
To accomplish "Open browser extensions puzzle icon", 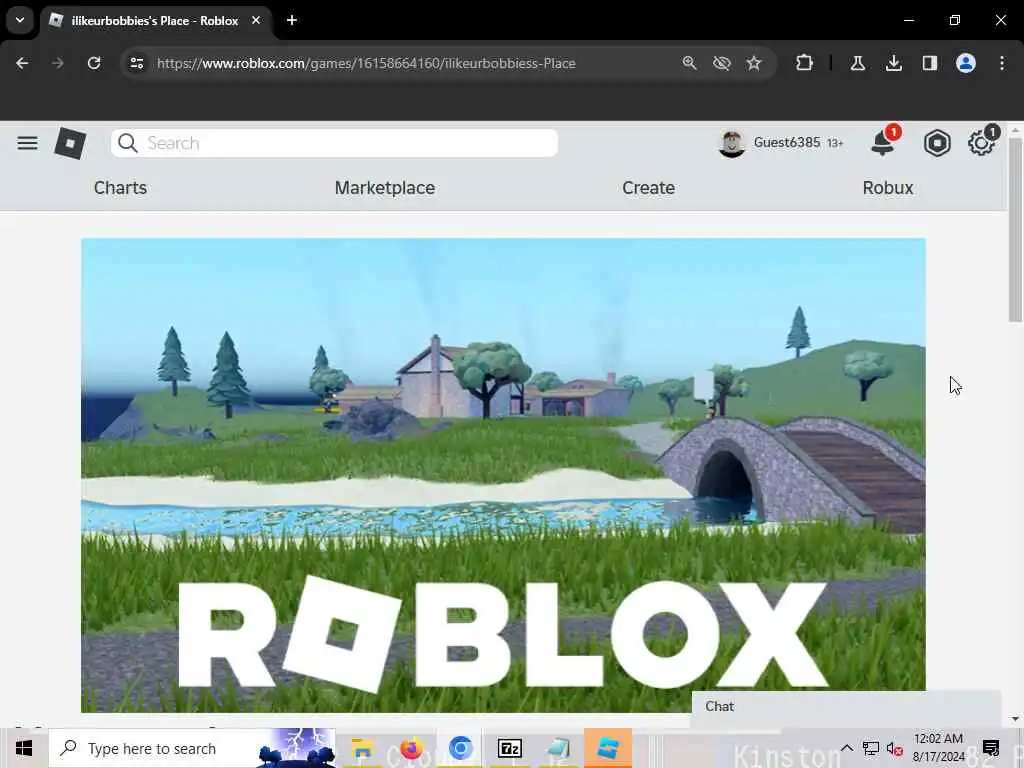I will tap(805, 63).
